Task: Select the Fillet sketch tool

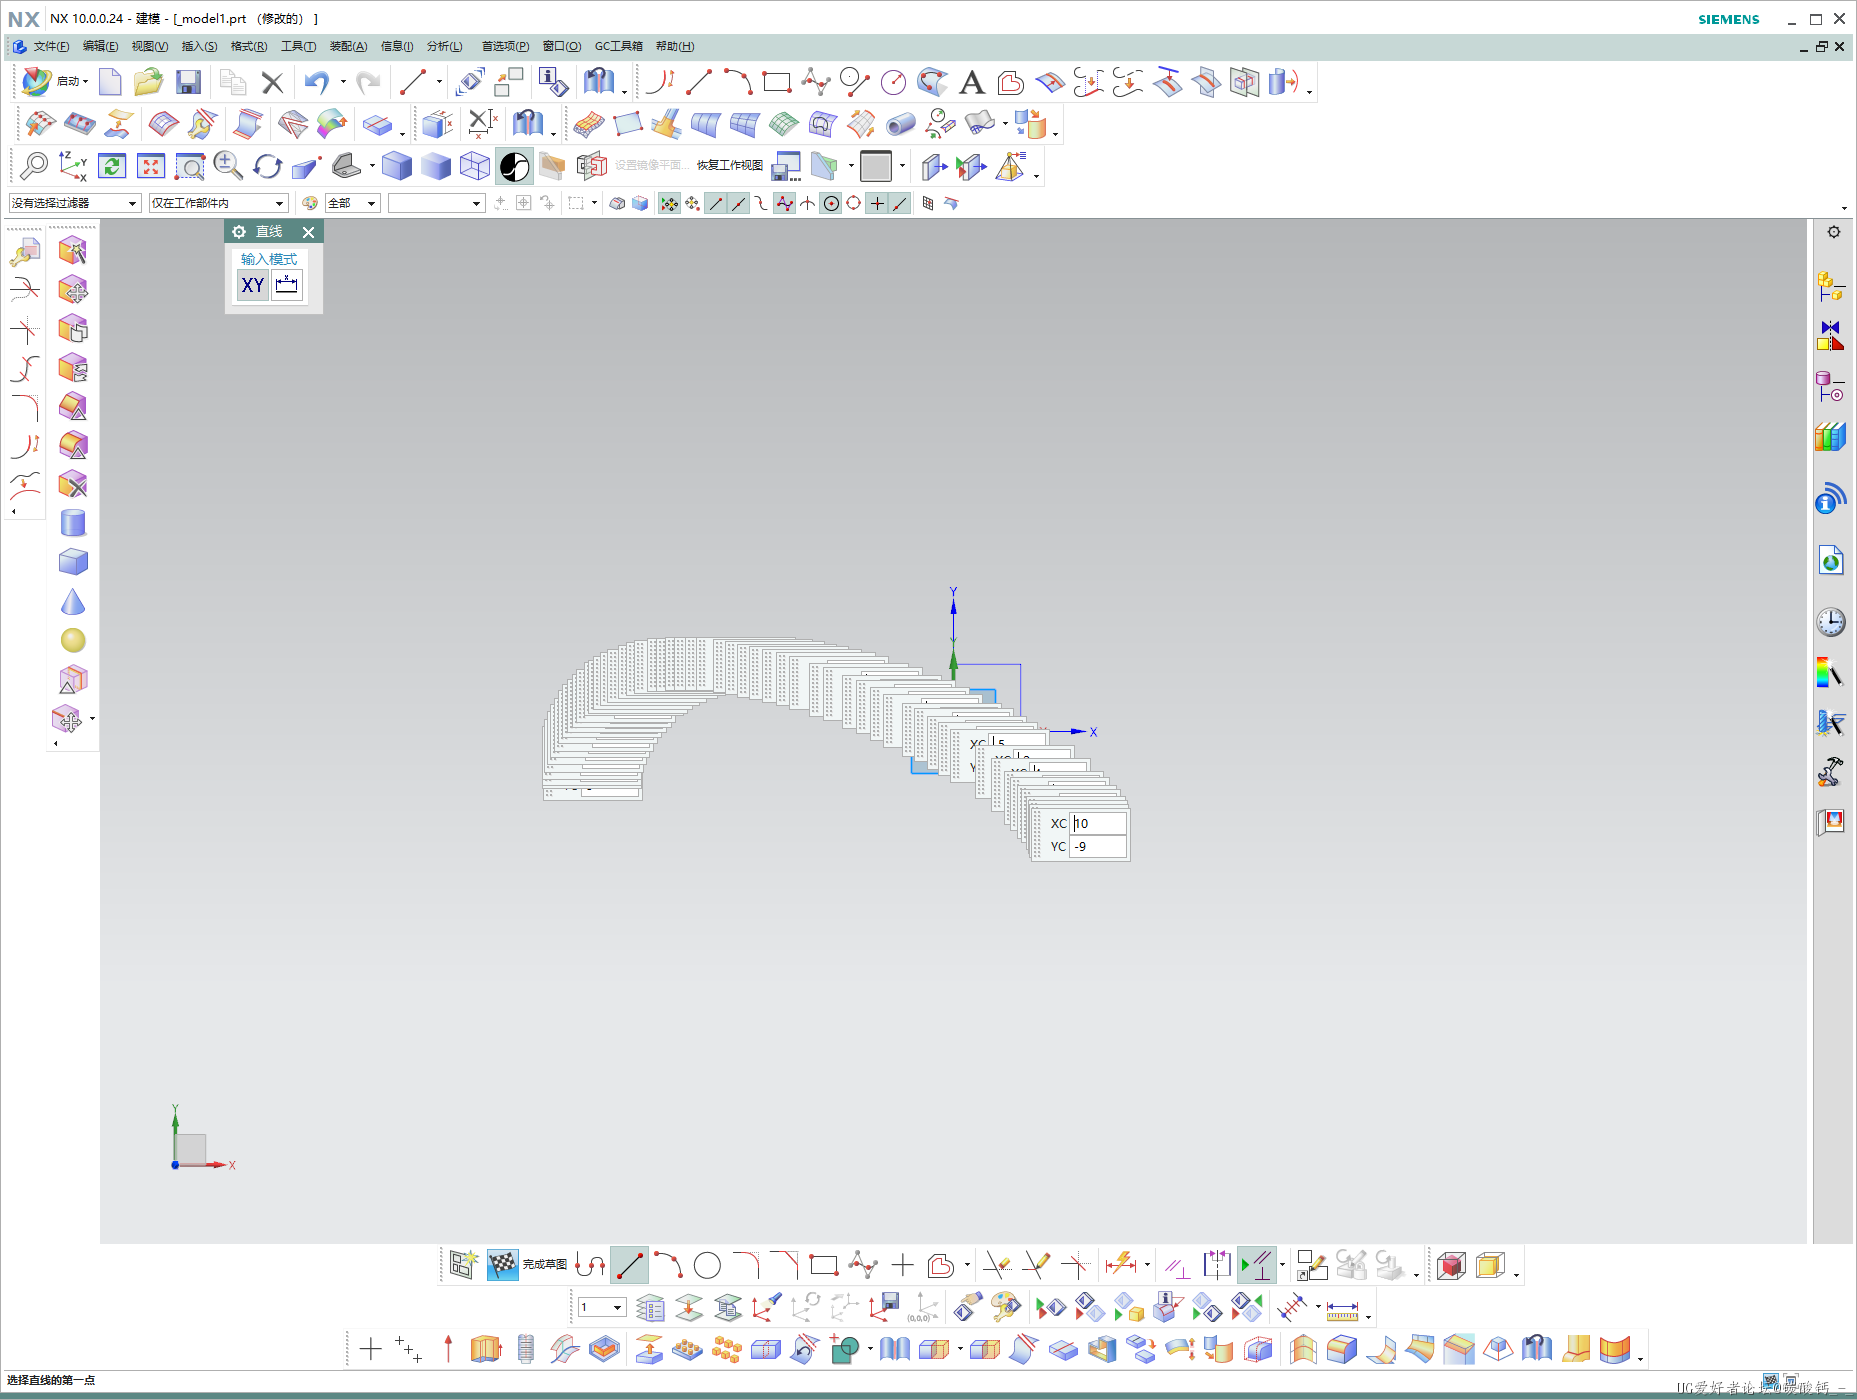Action: click(746, 1266)
